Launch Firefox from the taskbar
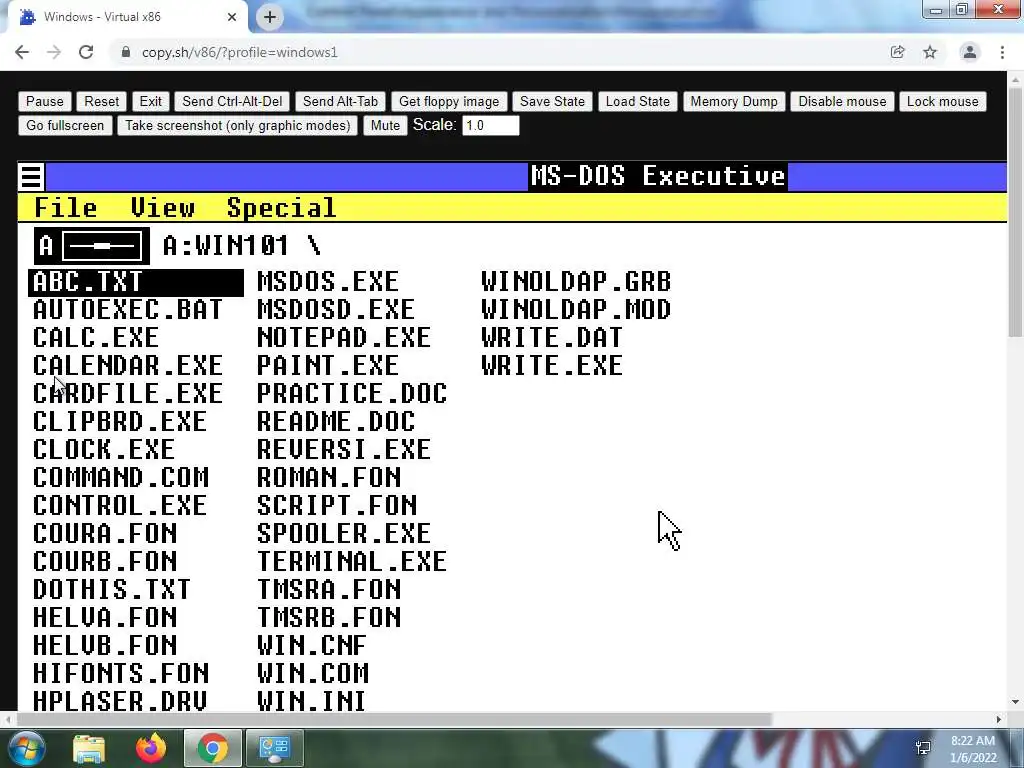Screen dimensions: 1024x768 (151, 748)
